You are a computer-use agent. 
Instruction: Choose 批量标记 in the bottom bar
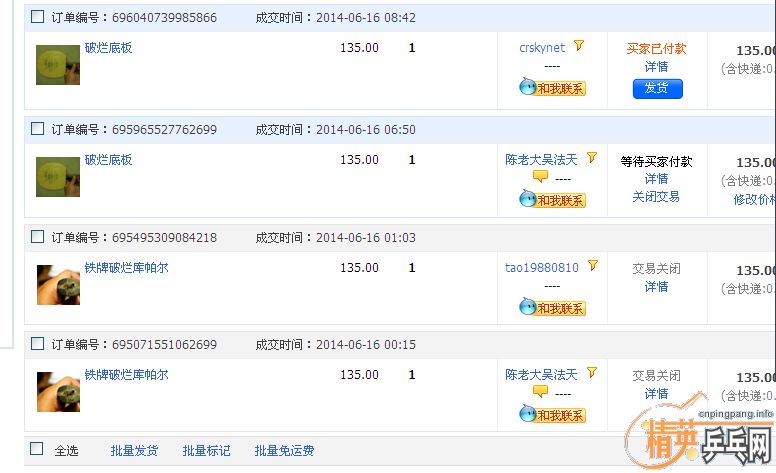206,451
